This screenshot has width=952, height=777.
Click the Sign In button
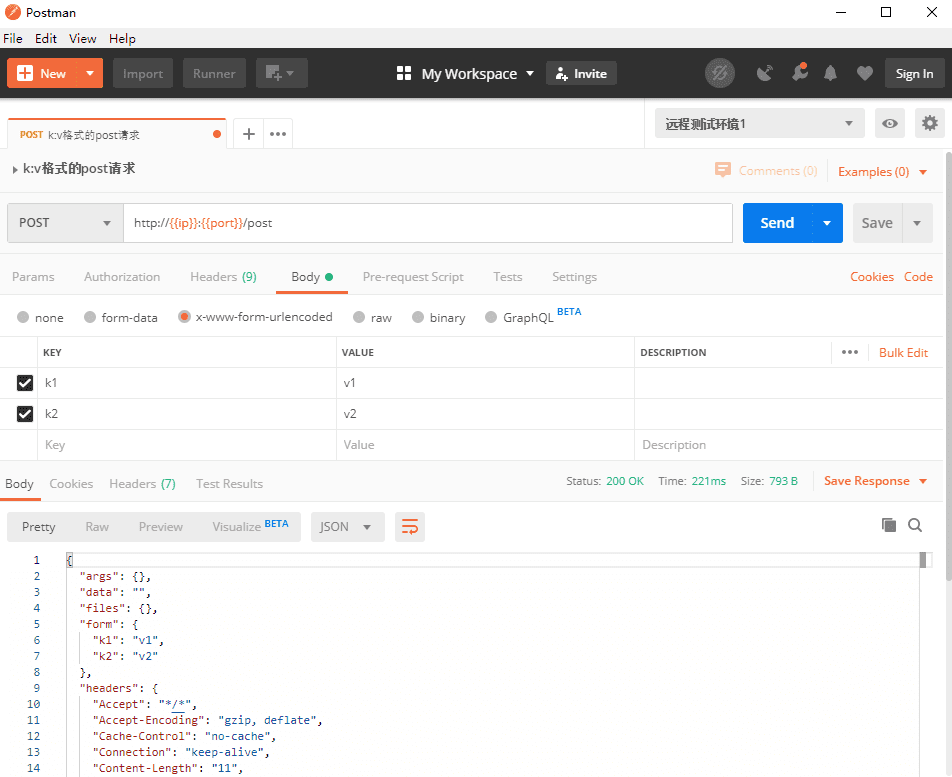point(914,73)
